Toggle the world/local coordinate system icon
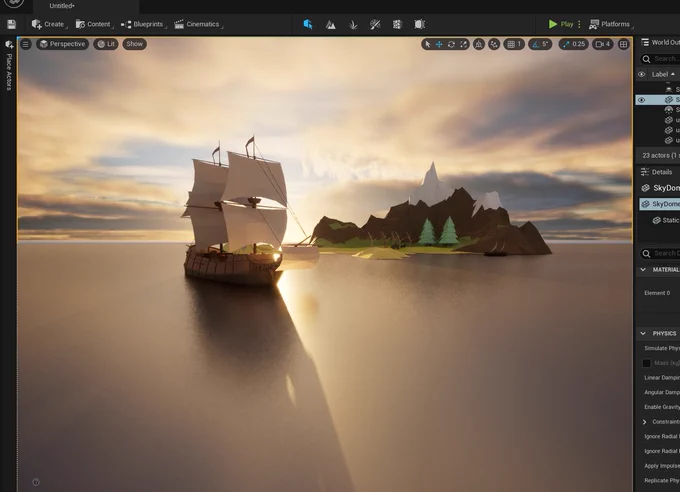 click(479, 44)
